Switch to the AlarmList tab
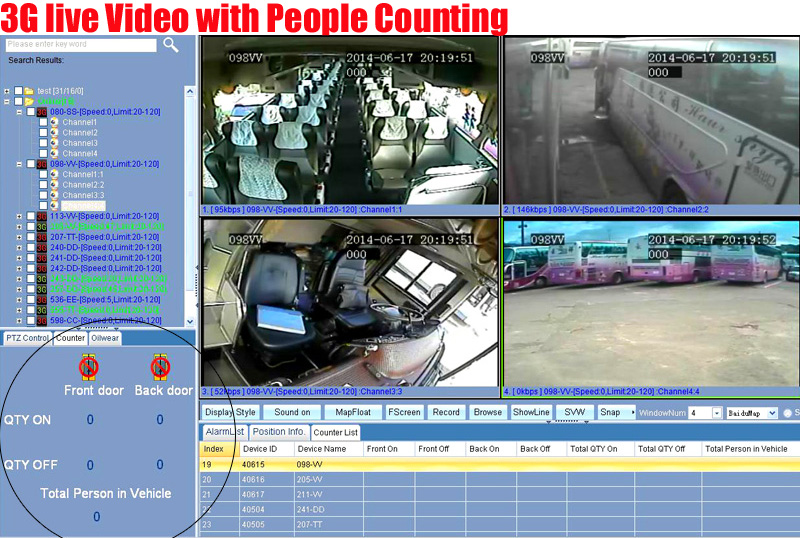The image size is (800, 538). tap(225, 432)
